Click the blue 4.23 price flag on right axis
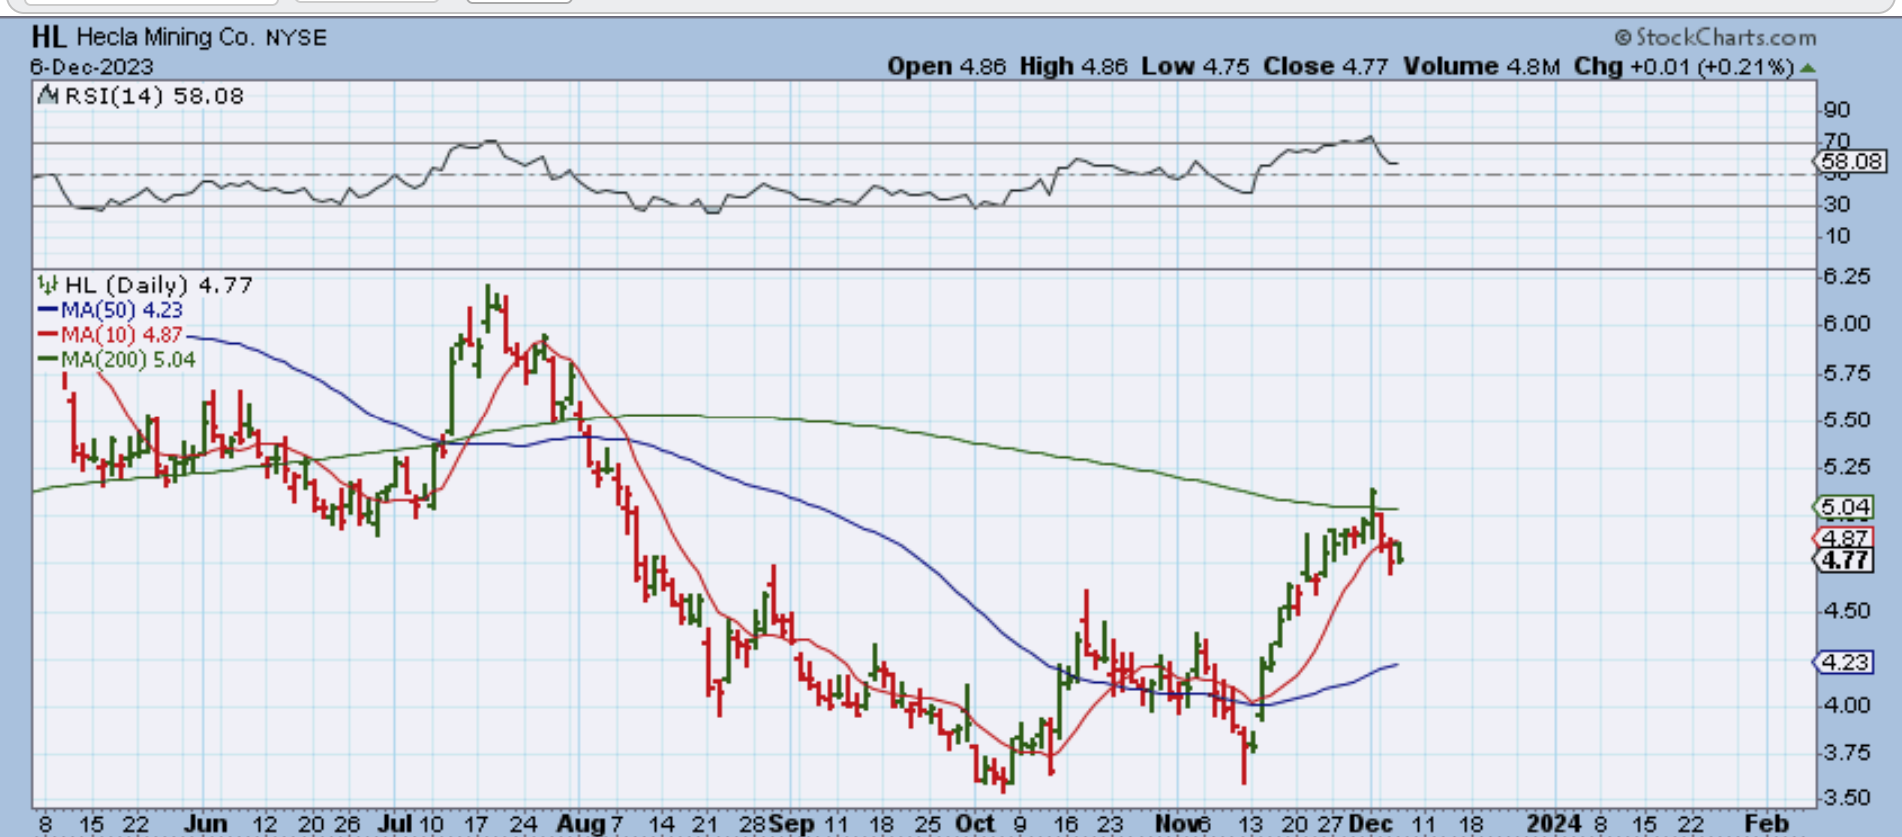 1843,662
